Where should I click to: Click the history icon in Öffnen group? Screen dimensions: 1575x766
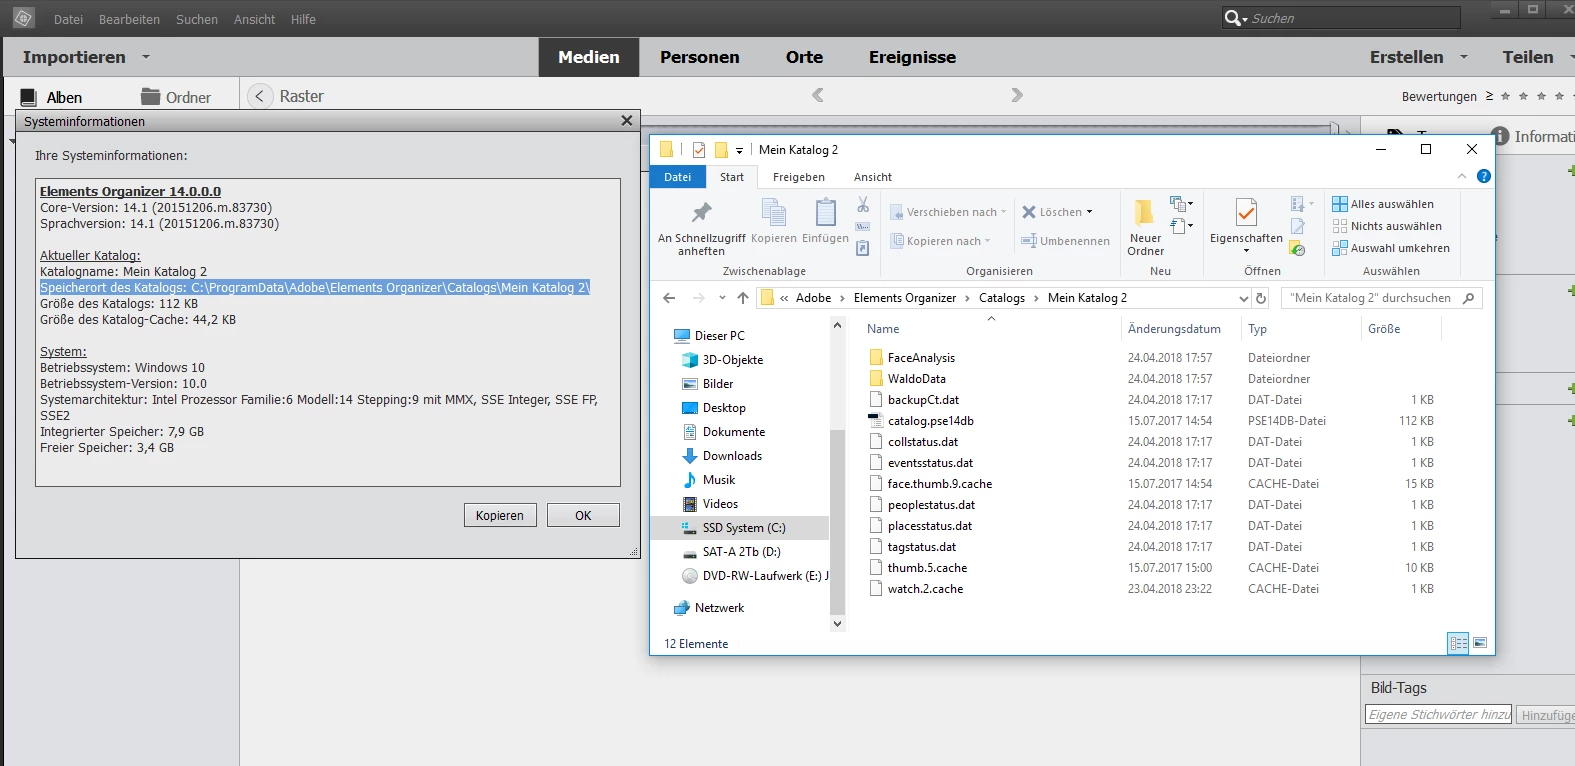(x=1297, y=248)
